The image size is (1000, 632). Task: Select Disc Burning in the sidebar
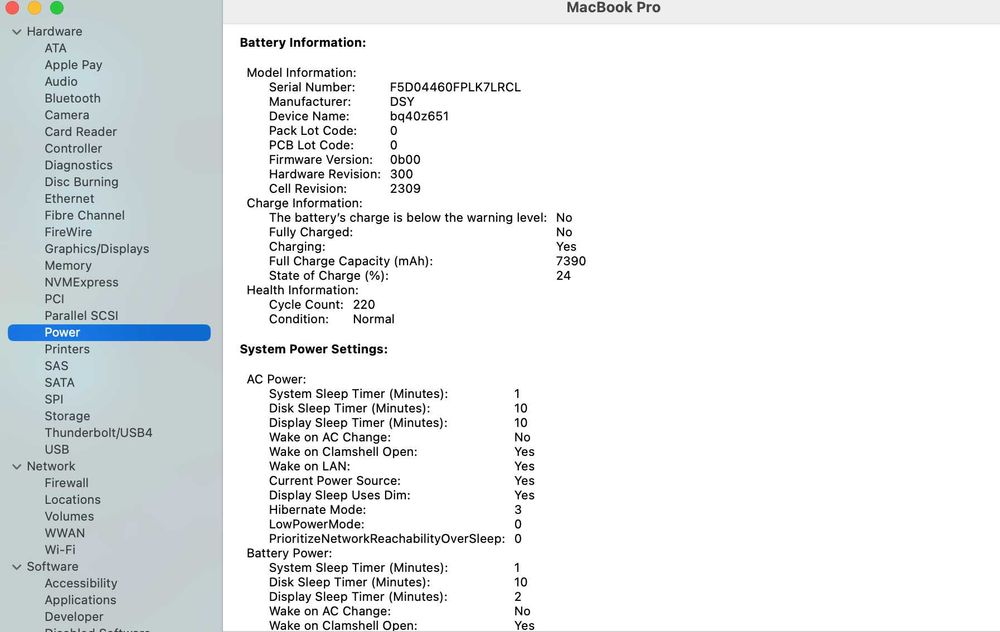pyautogui.click(x=82, y=182)
